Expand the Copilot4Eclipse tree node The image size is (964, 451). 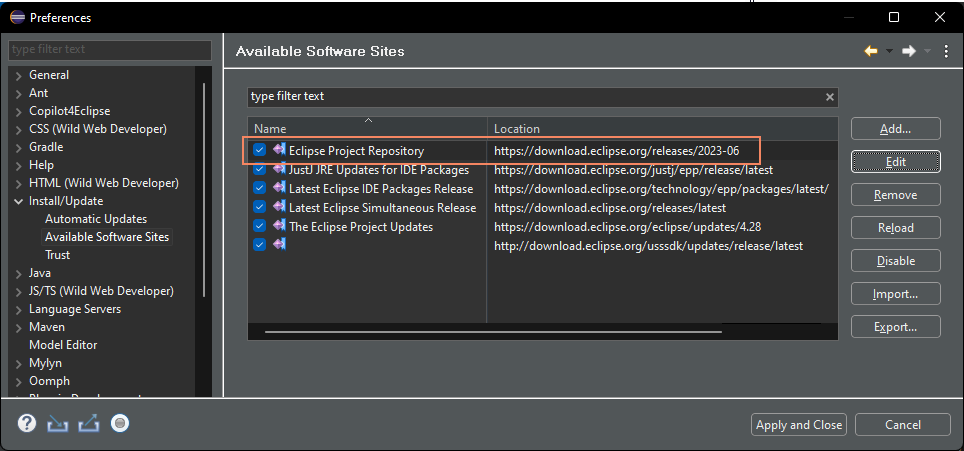point(18,112)
